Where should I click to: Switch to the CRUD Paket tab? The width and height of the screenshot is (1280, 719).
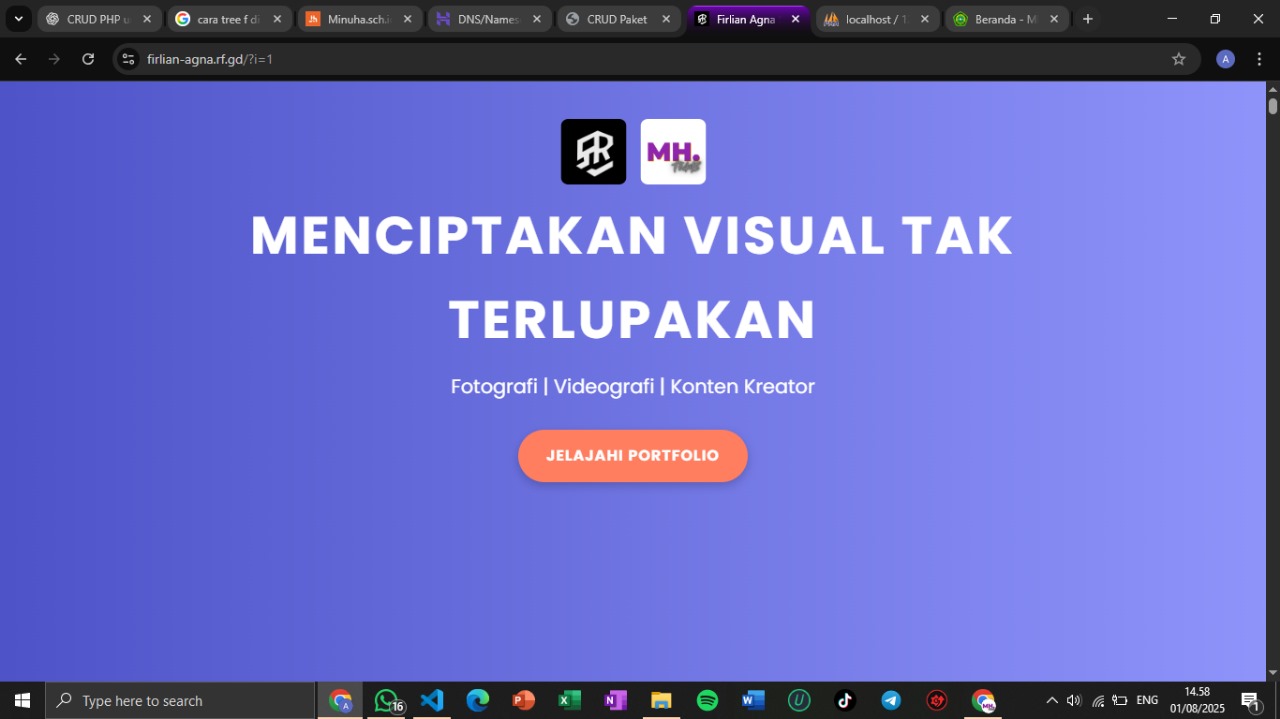click(x=617, y=18)
